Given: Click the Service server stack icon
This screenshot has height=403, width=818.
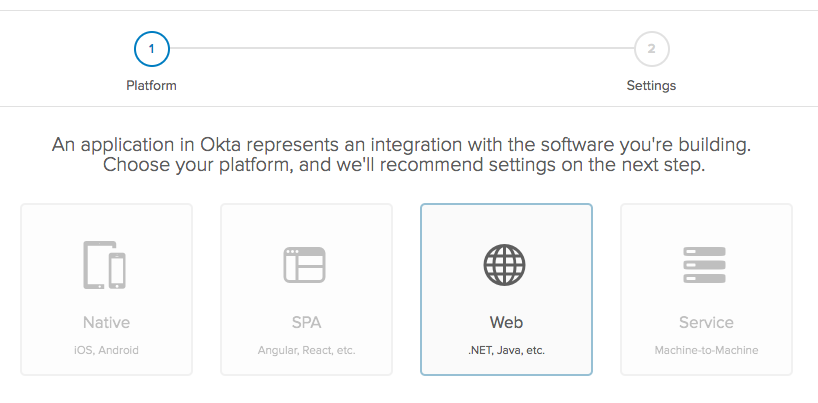Looking at the screenshot, I should click(706, 265).
